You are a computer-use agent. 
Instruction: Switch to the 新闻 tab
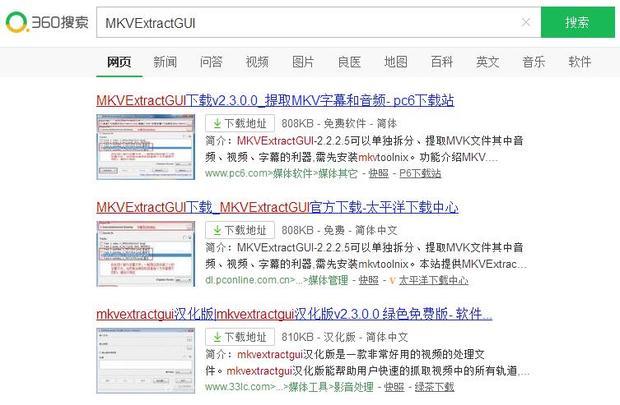(x=165, y=62)
